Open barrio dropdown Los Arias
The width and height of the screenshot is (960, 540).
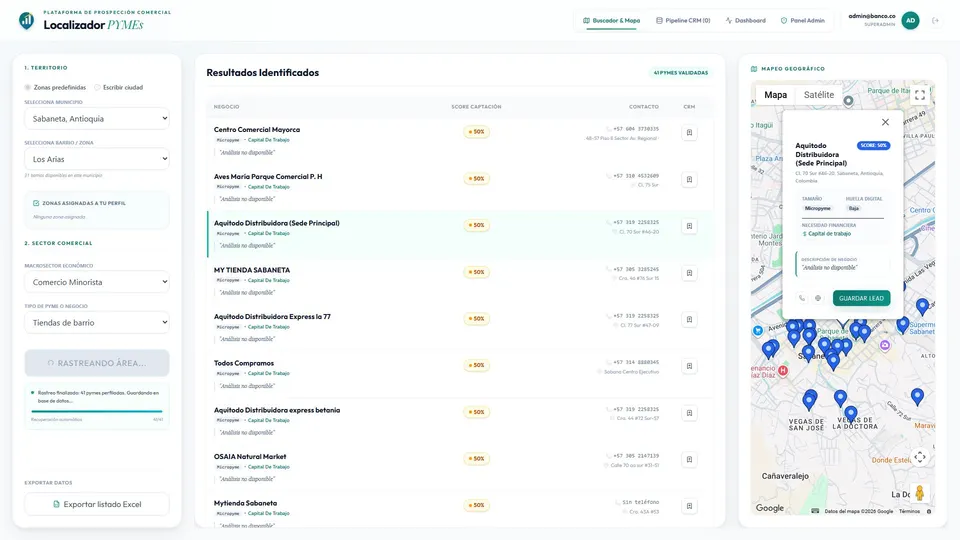(97, 159)
